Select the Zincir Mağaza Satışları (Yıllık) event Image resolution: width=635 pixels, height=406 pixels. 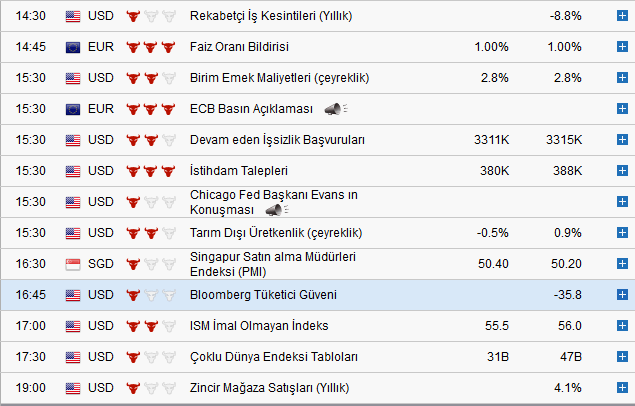coord(275,388)
